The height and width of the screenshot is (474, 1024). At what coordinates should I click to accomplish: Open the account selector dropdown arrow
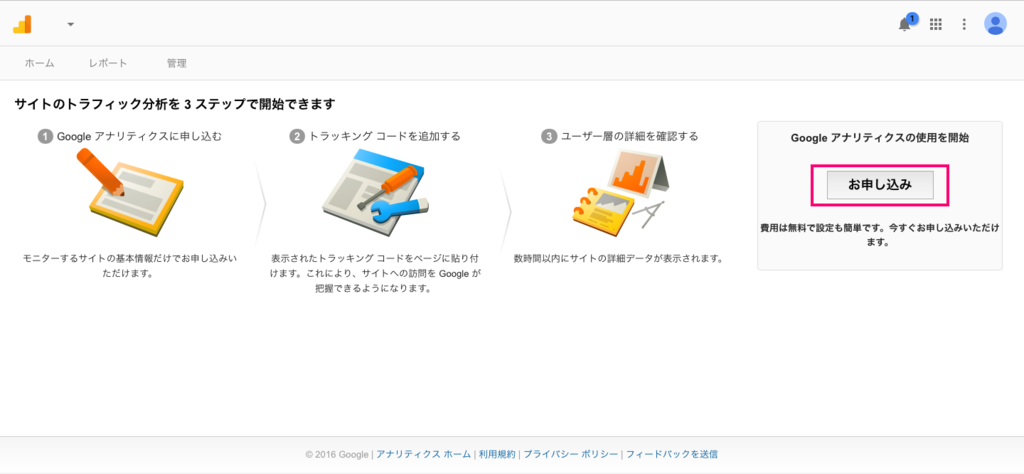[x=71, y=25]
